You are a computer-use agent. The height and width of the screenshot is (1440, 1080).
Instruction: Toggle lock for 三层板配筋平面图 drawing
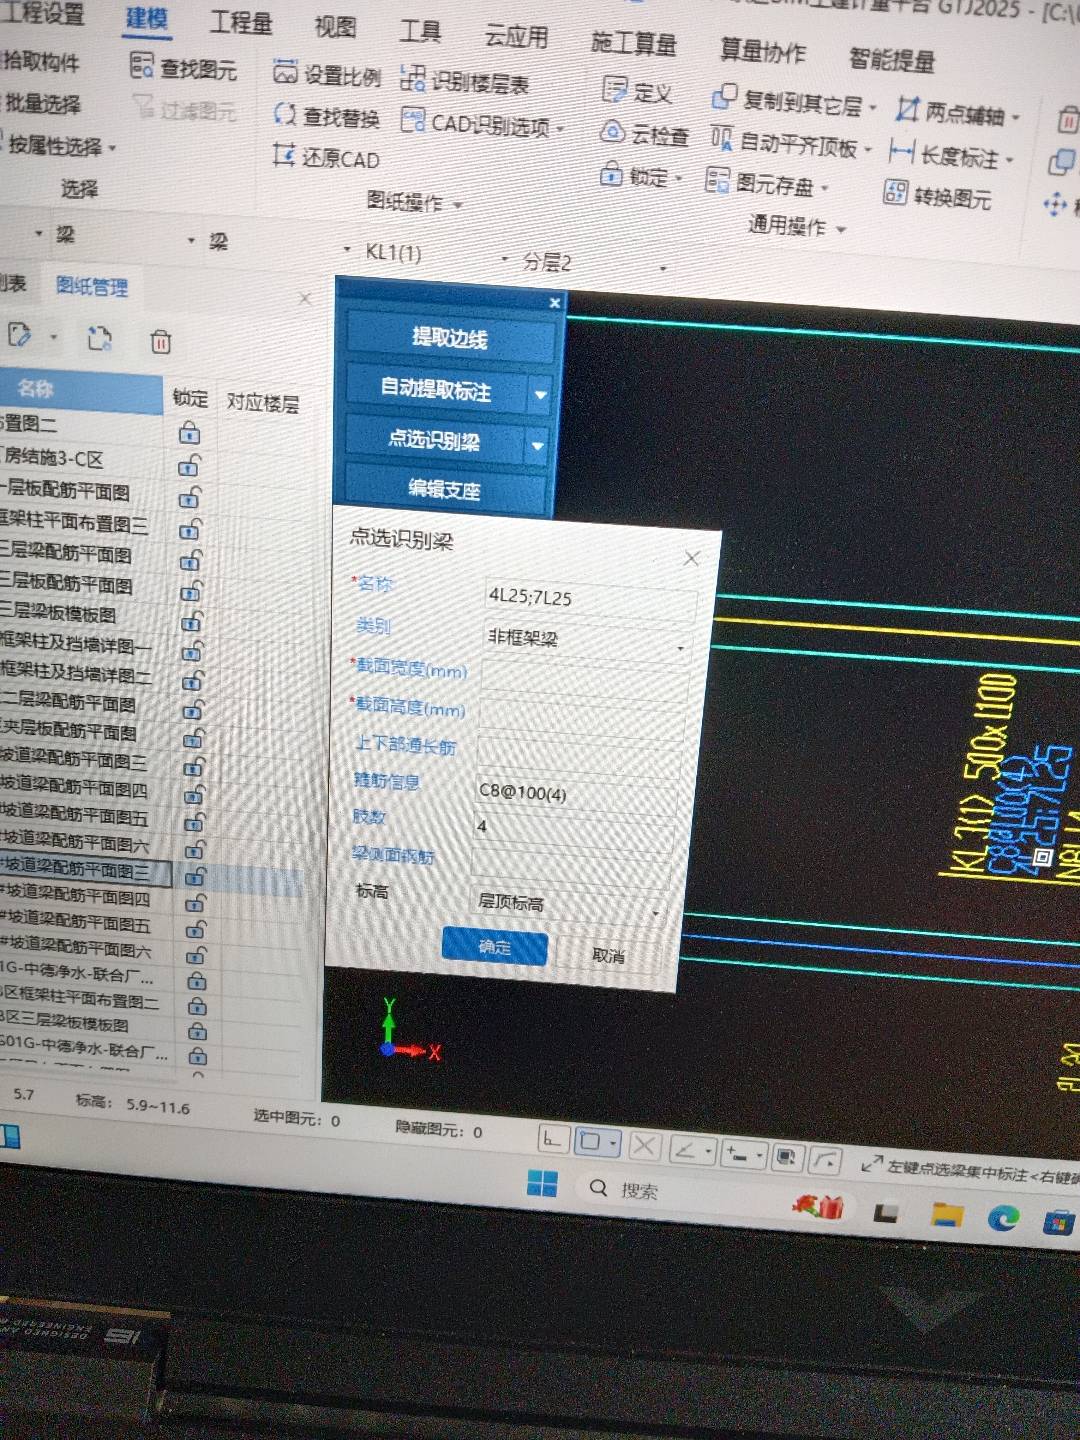pyautogui.click(x=191, y=590)
